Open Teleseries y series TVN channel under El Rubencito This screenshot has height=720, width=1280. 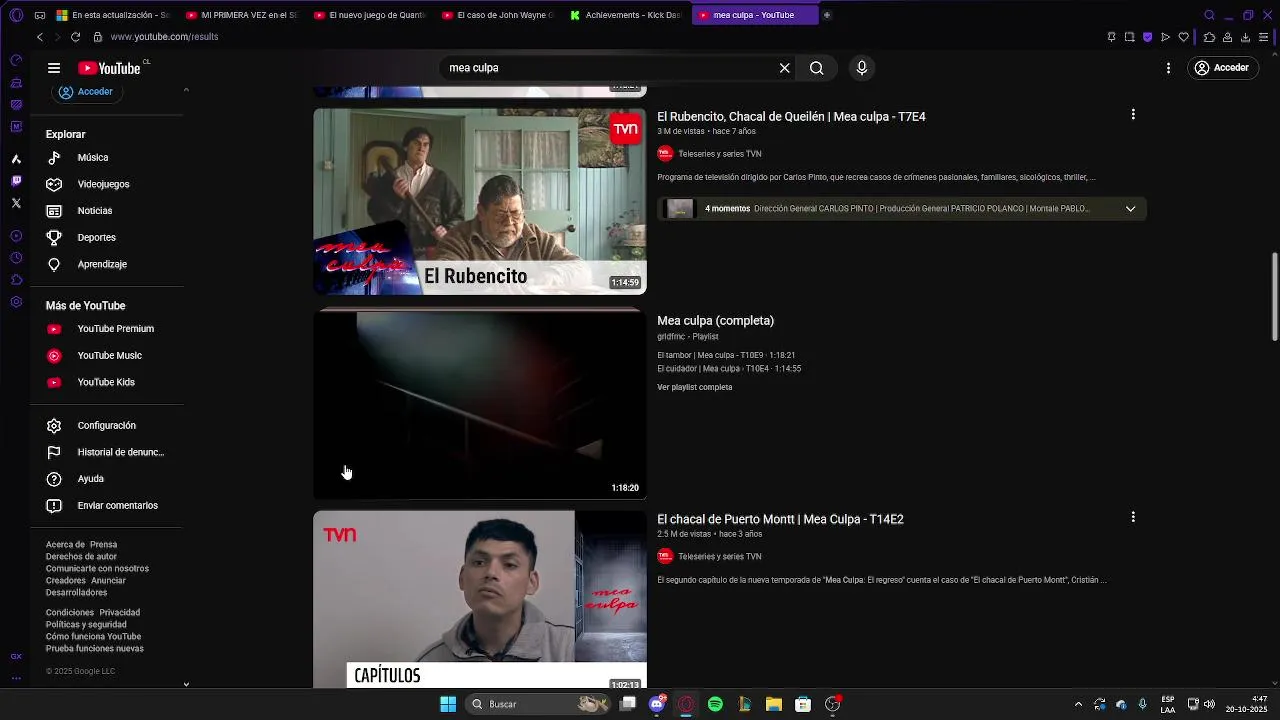719,154
